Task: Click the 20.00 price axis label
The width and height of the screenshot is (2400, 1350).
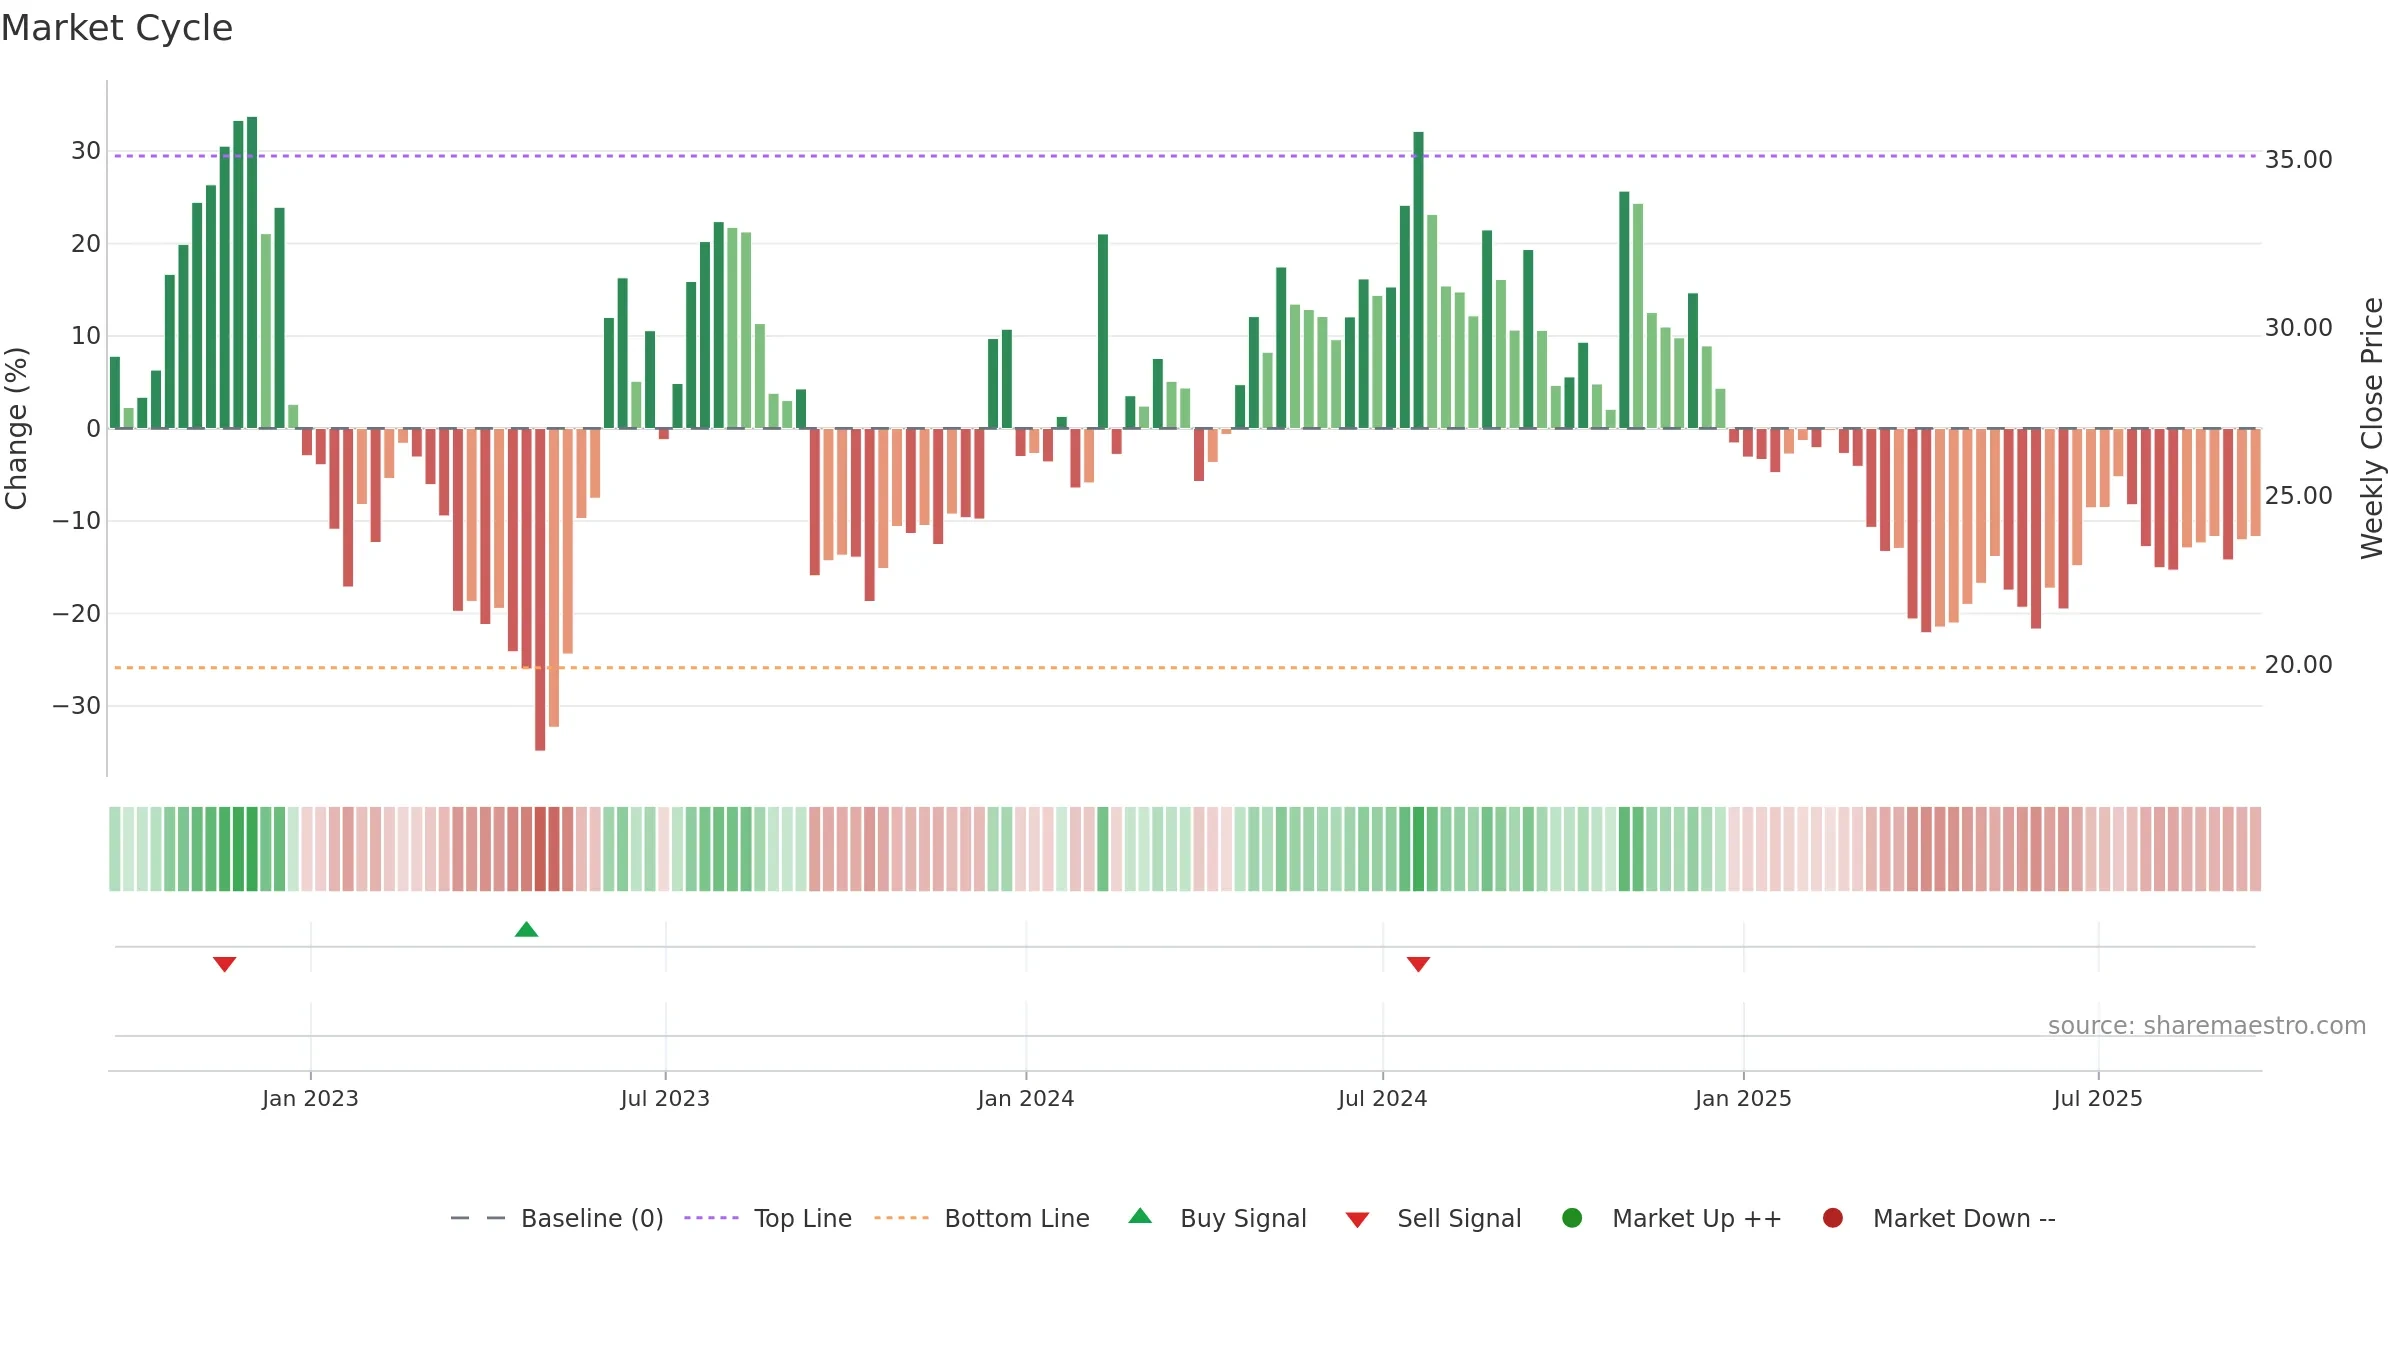Action: click(x=2298, y=664)
